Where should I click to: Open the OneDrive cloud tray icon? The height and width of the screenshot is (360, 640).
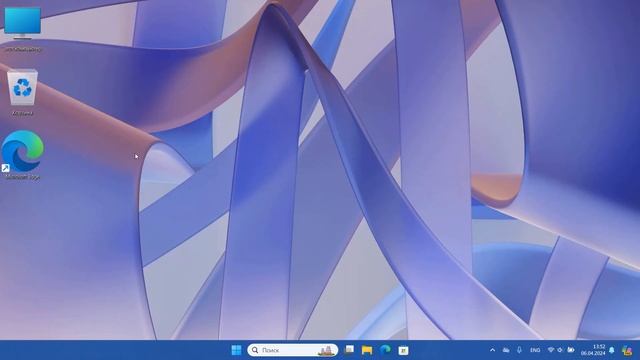[506, 350]
